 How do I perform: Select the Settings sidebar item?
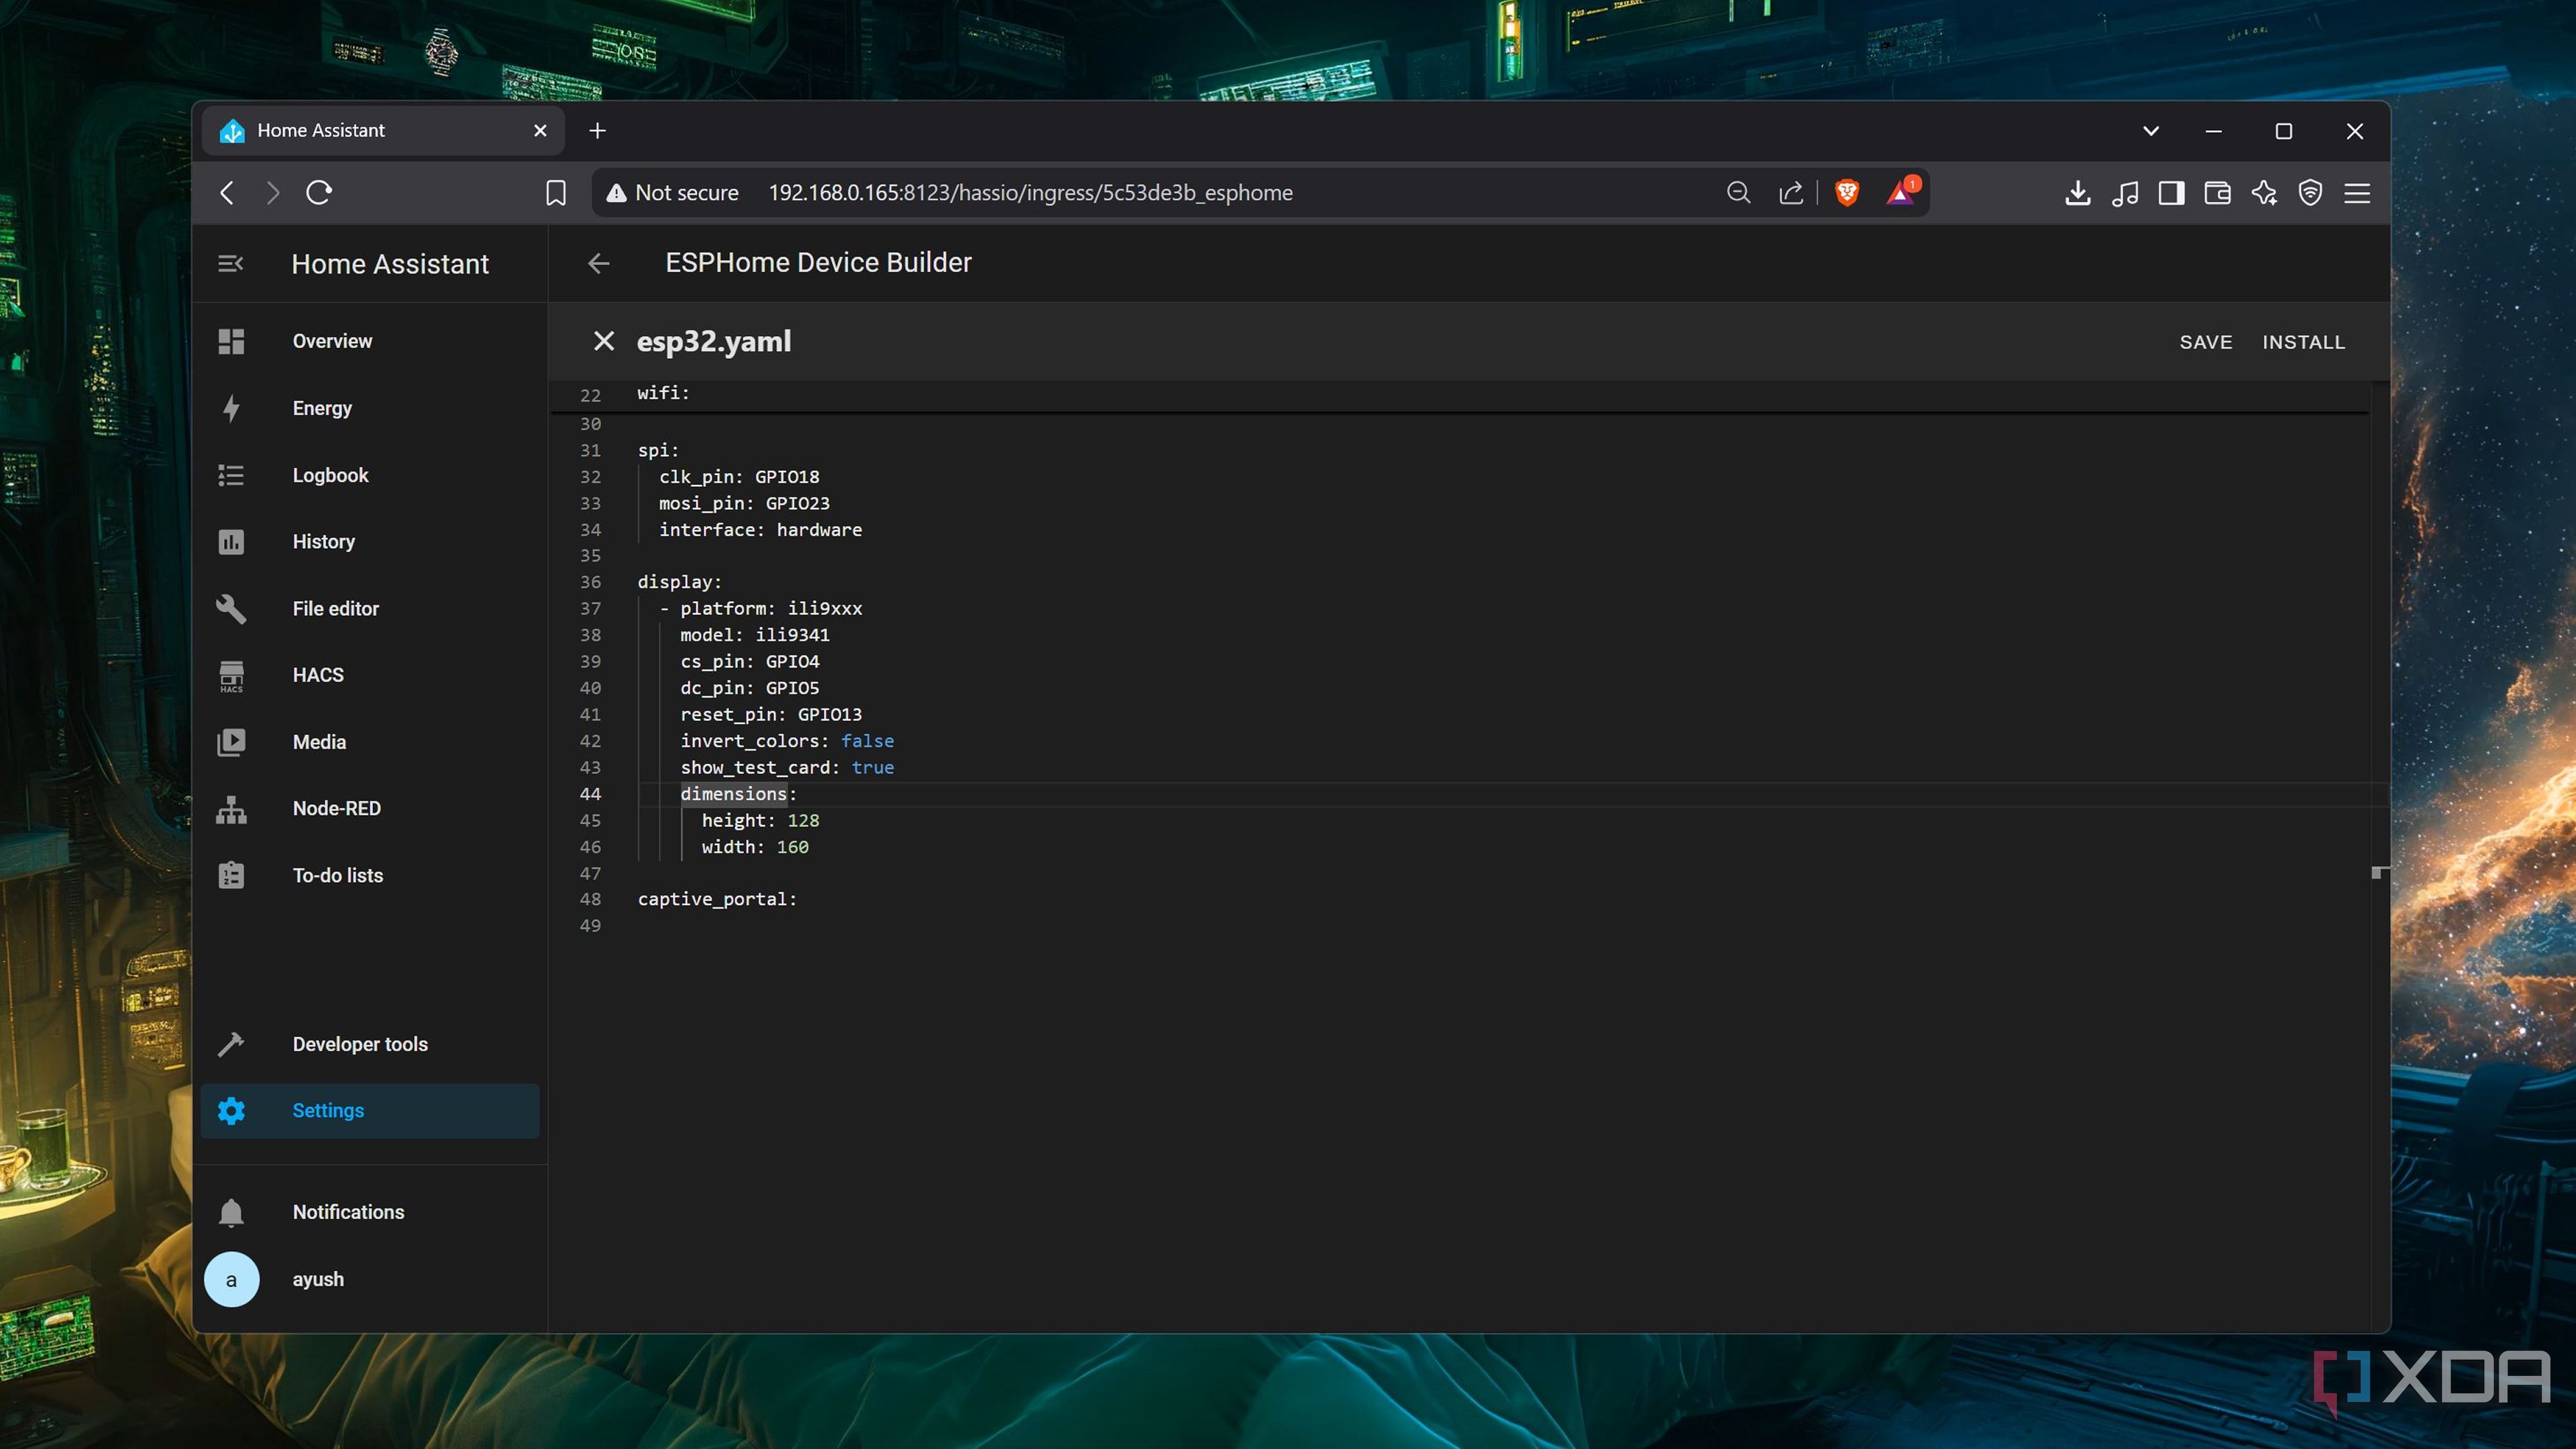coord(370,1111)
